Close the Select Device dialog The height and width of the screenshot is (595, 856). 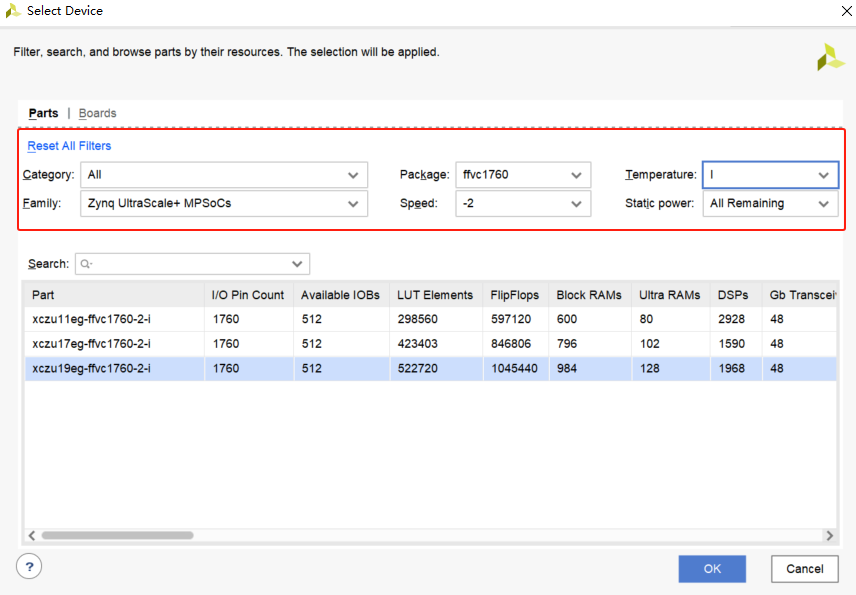(846, 11)
